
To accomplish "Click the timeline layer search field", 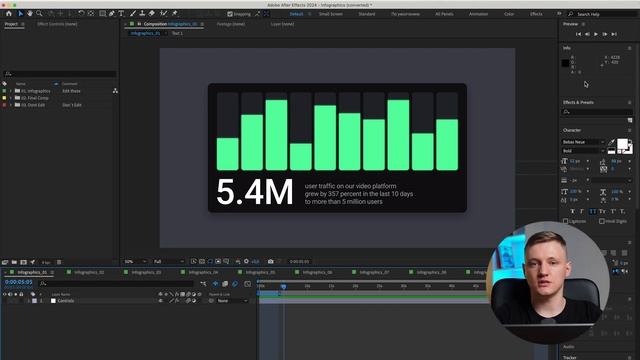I will point(116,283).
